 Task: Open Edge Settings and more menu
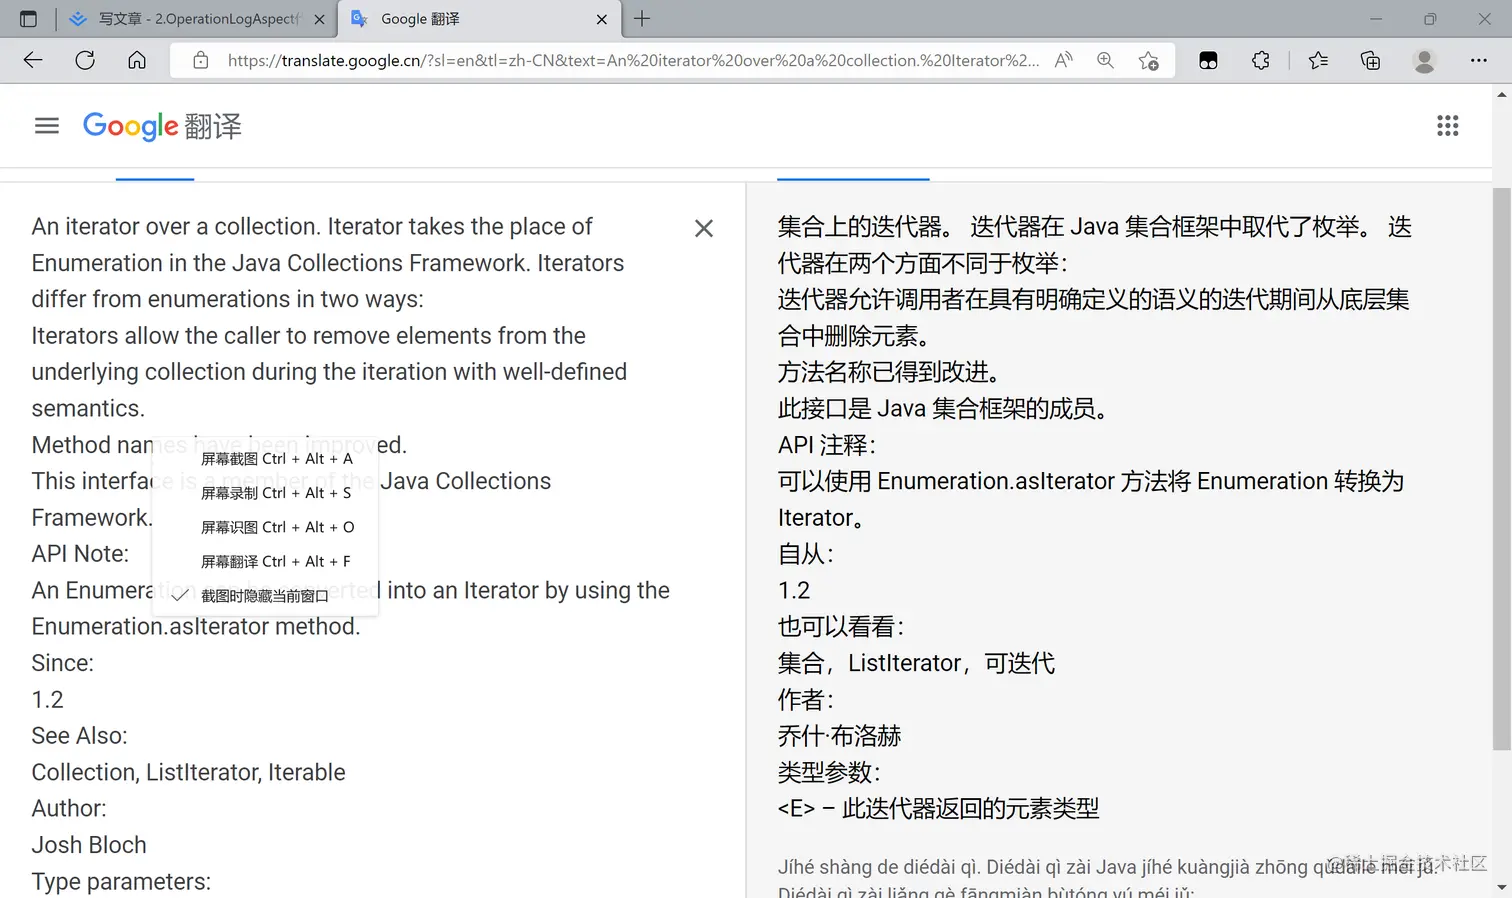tap(1479, 60)
